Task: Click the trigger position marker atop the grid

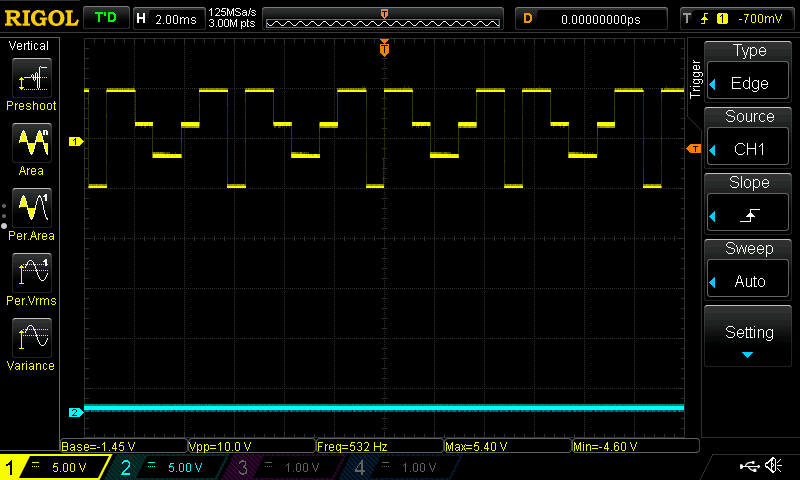Action: (x=384, y=48)
